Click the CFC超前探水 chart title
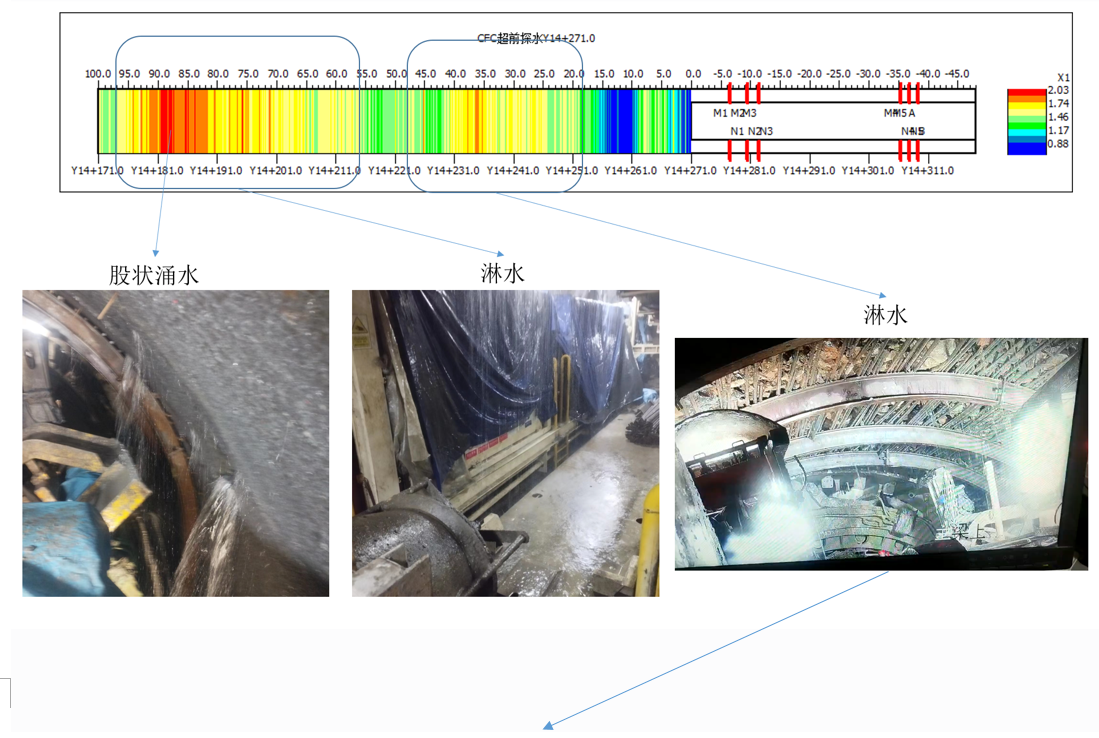This screenshot has width=1099, height=738. pyautogui.click(x=535, y=38)
